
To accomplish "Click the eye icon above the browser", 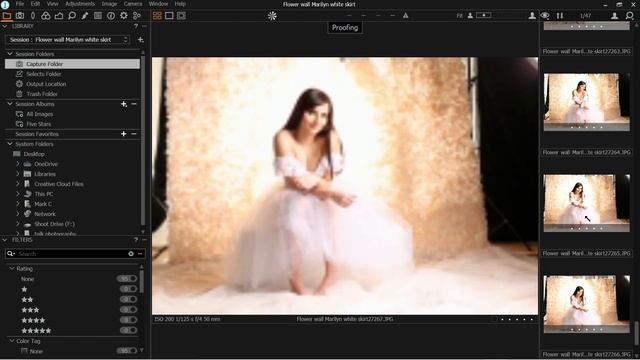I will tap(545, 16).
